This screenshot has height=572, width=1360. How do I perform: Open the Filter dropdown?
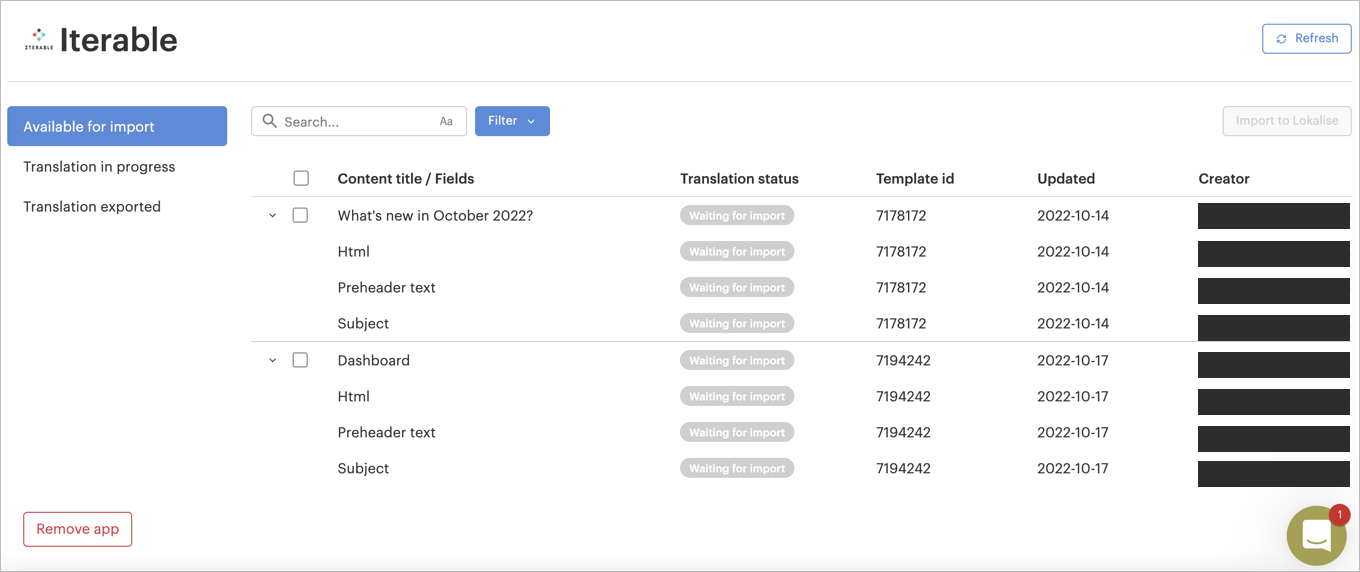[x=512, y=121]
